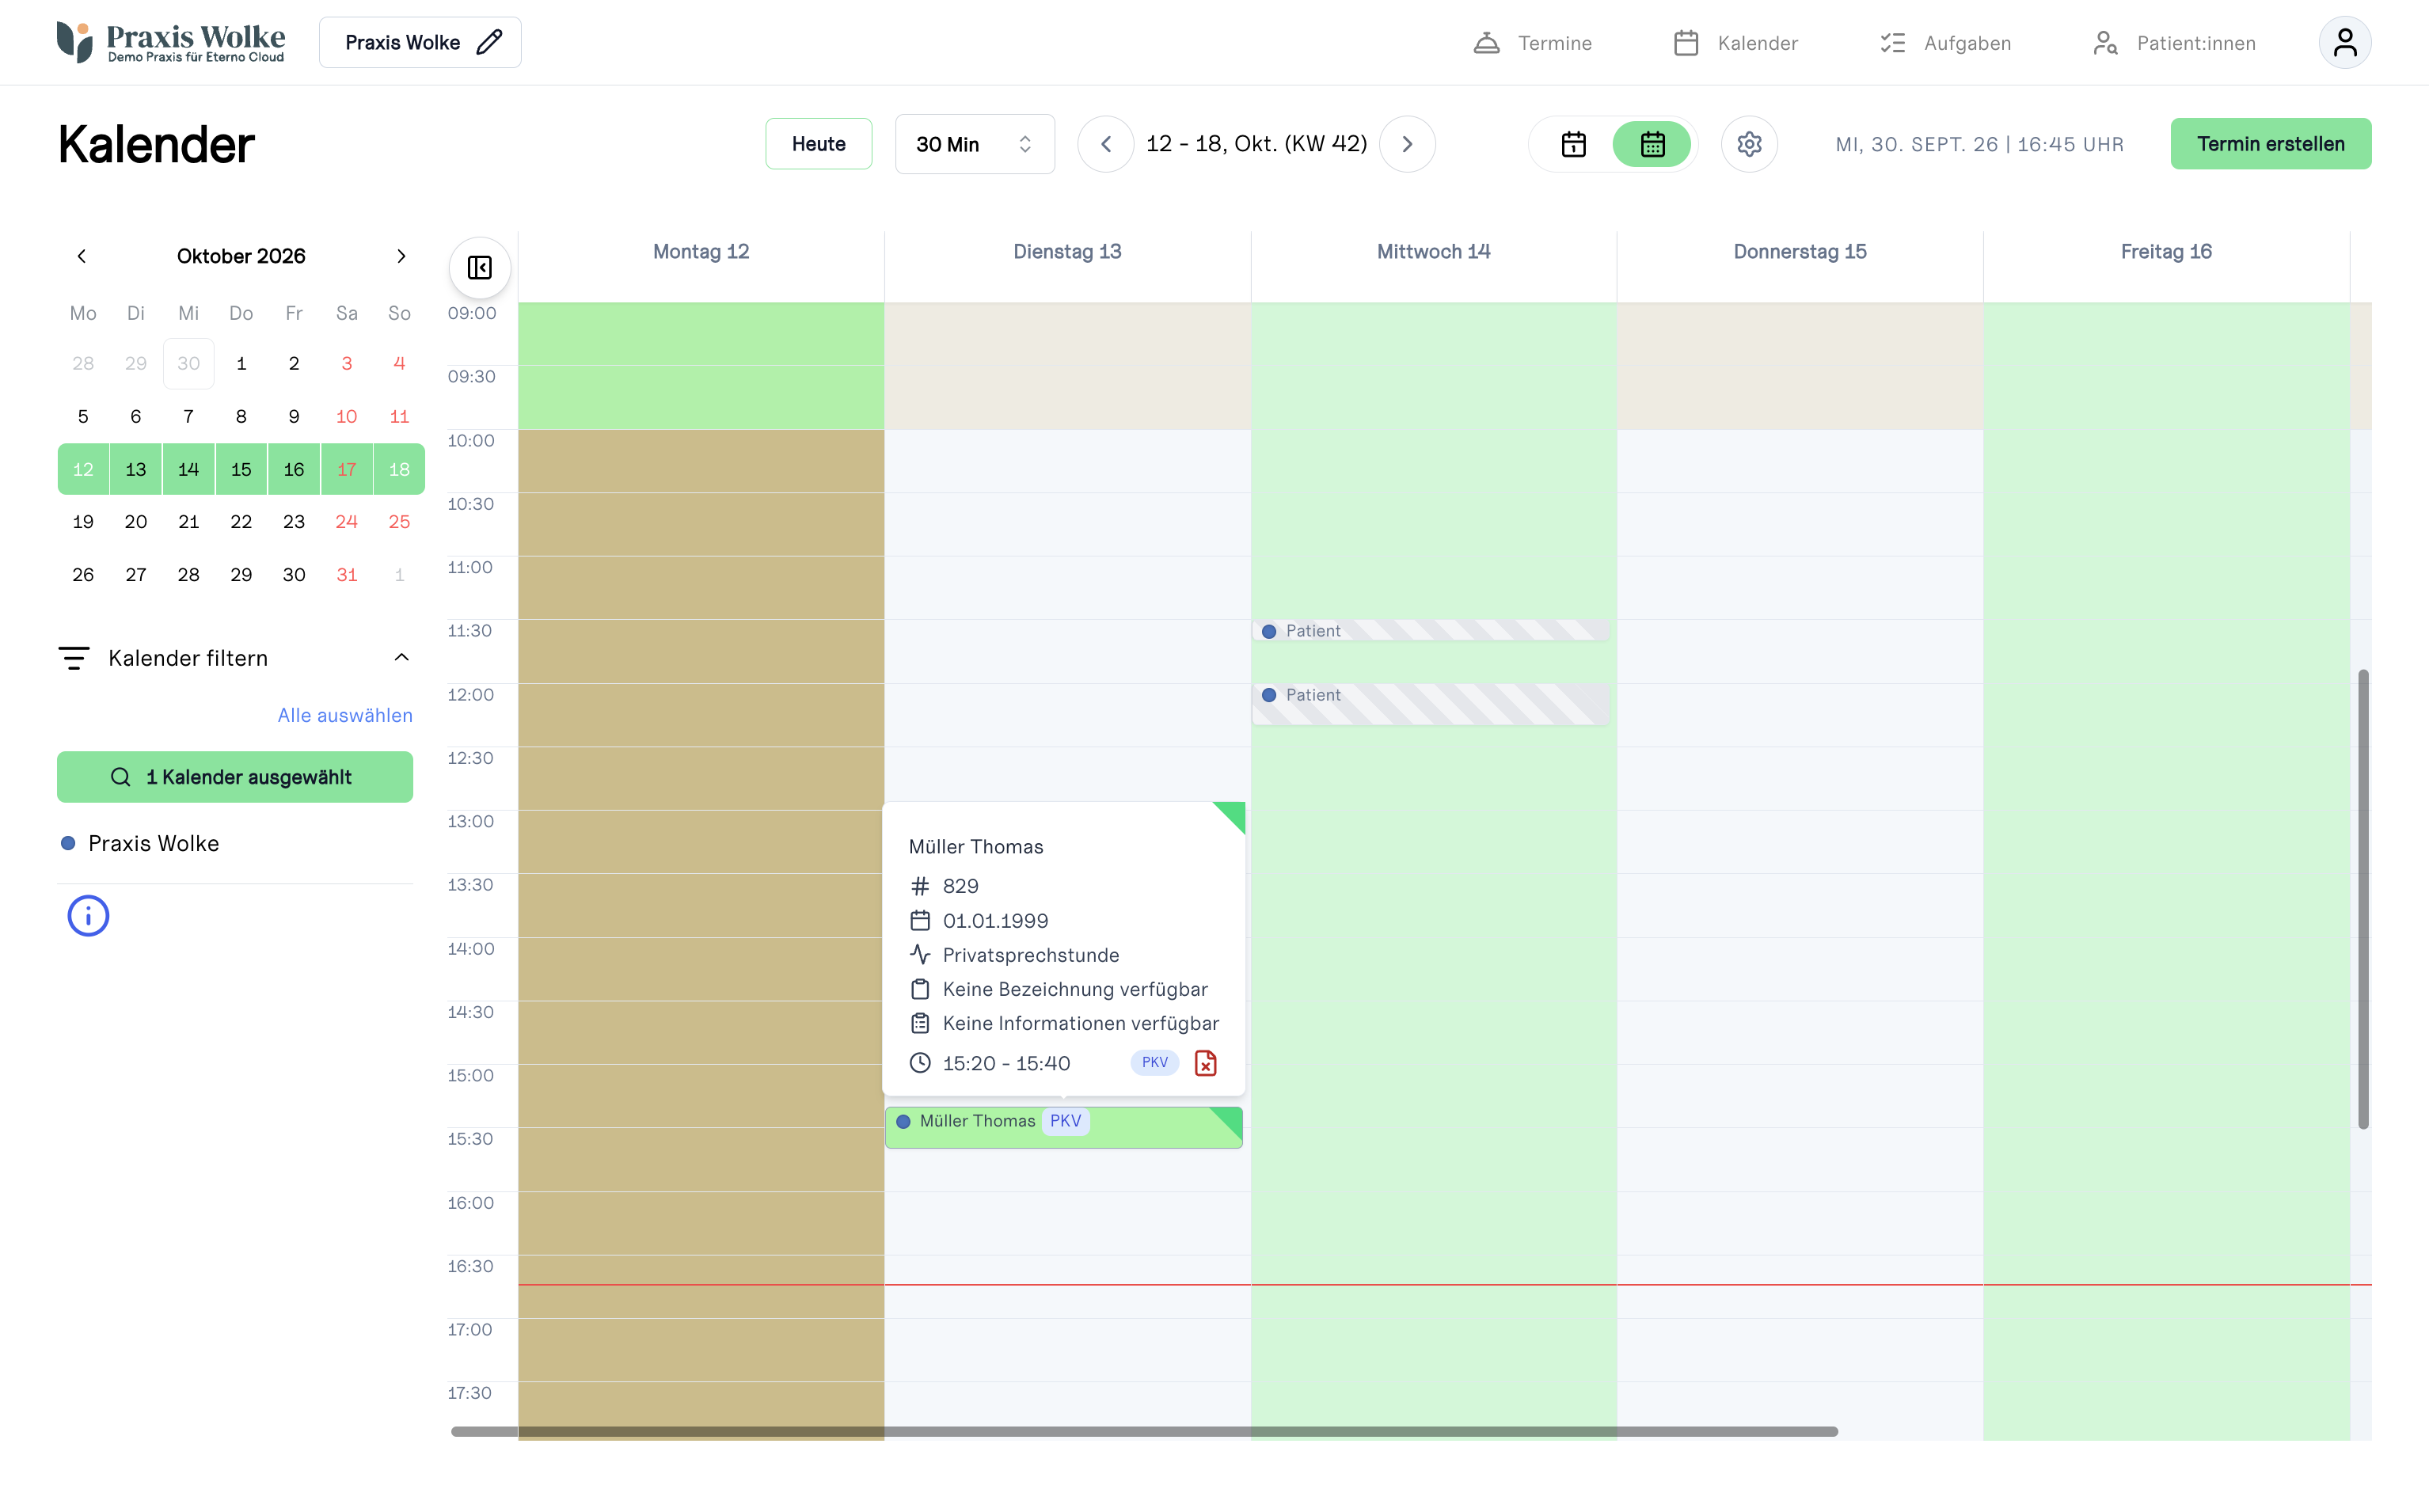Go to next week arrow
Screen dimensions: 2429x1512
click(1406, 144)
